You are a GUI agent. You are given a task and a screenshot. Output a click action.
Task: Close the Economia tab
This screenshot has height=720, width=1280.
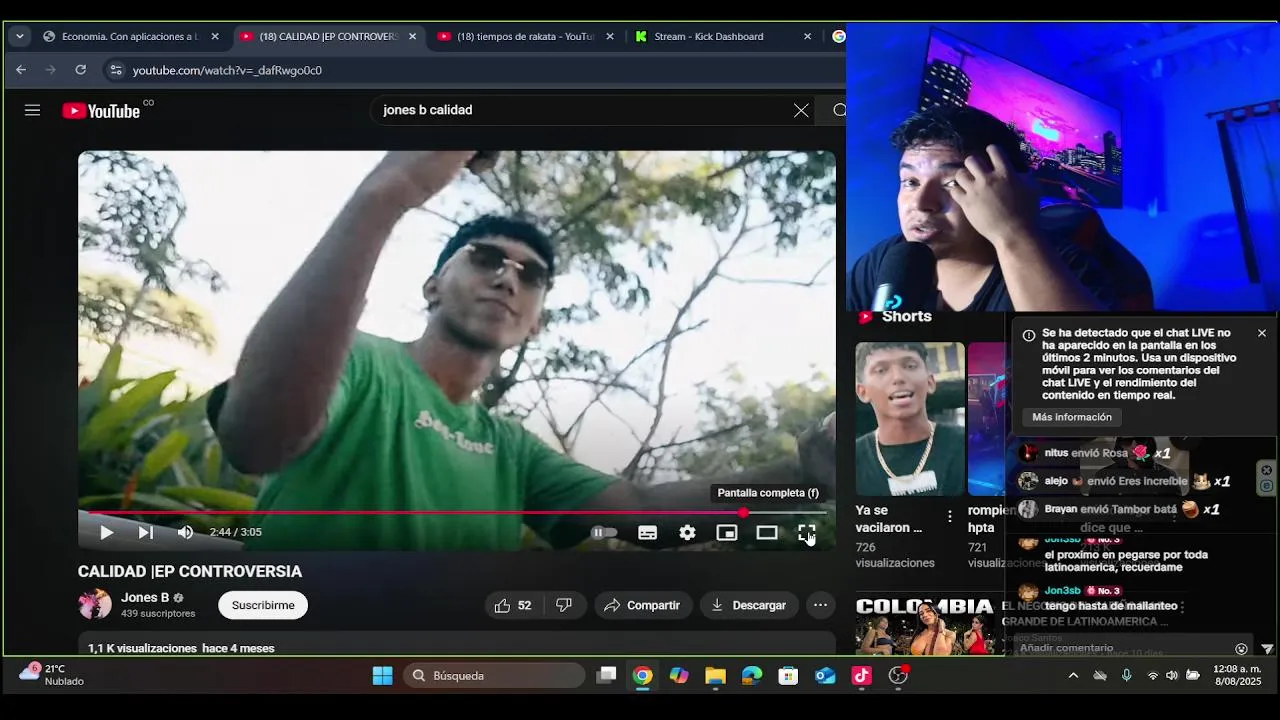214,36
